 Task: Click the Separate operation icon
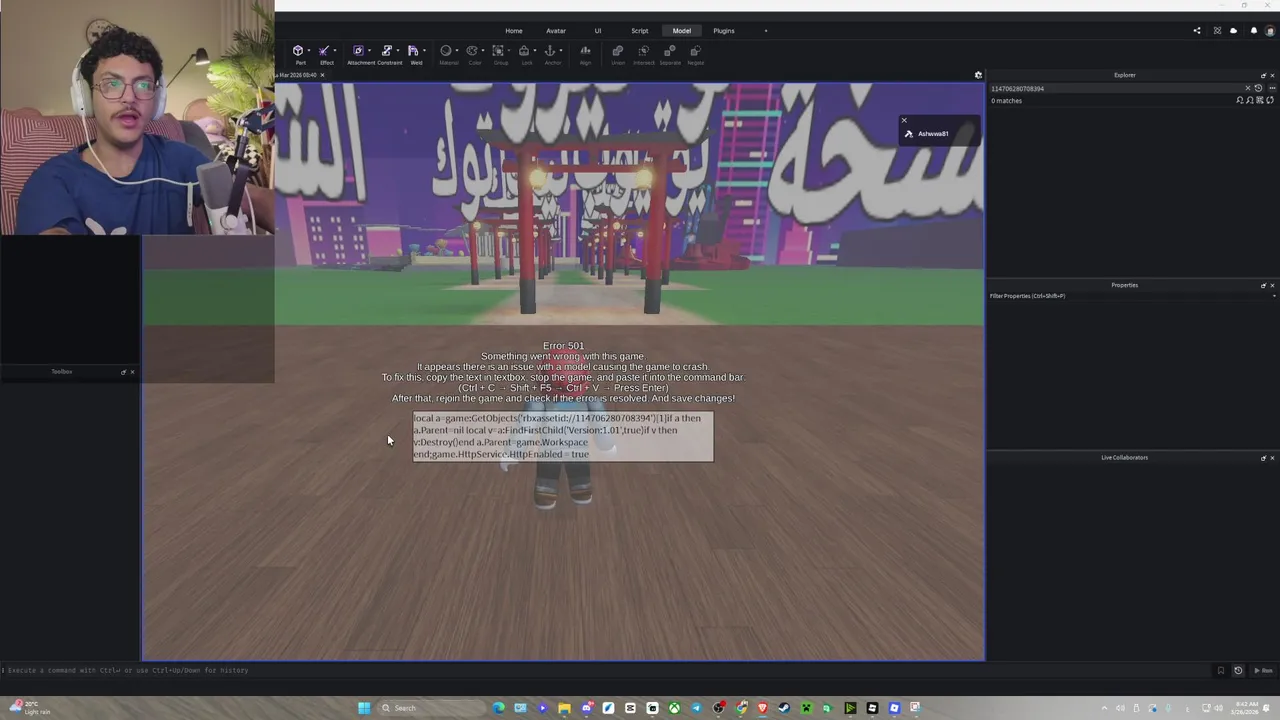pyautogui.click(x=670, y=51)
